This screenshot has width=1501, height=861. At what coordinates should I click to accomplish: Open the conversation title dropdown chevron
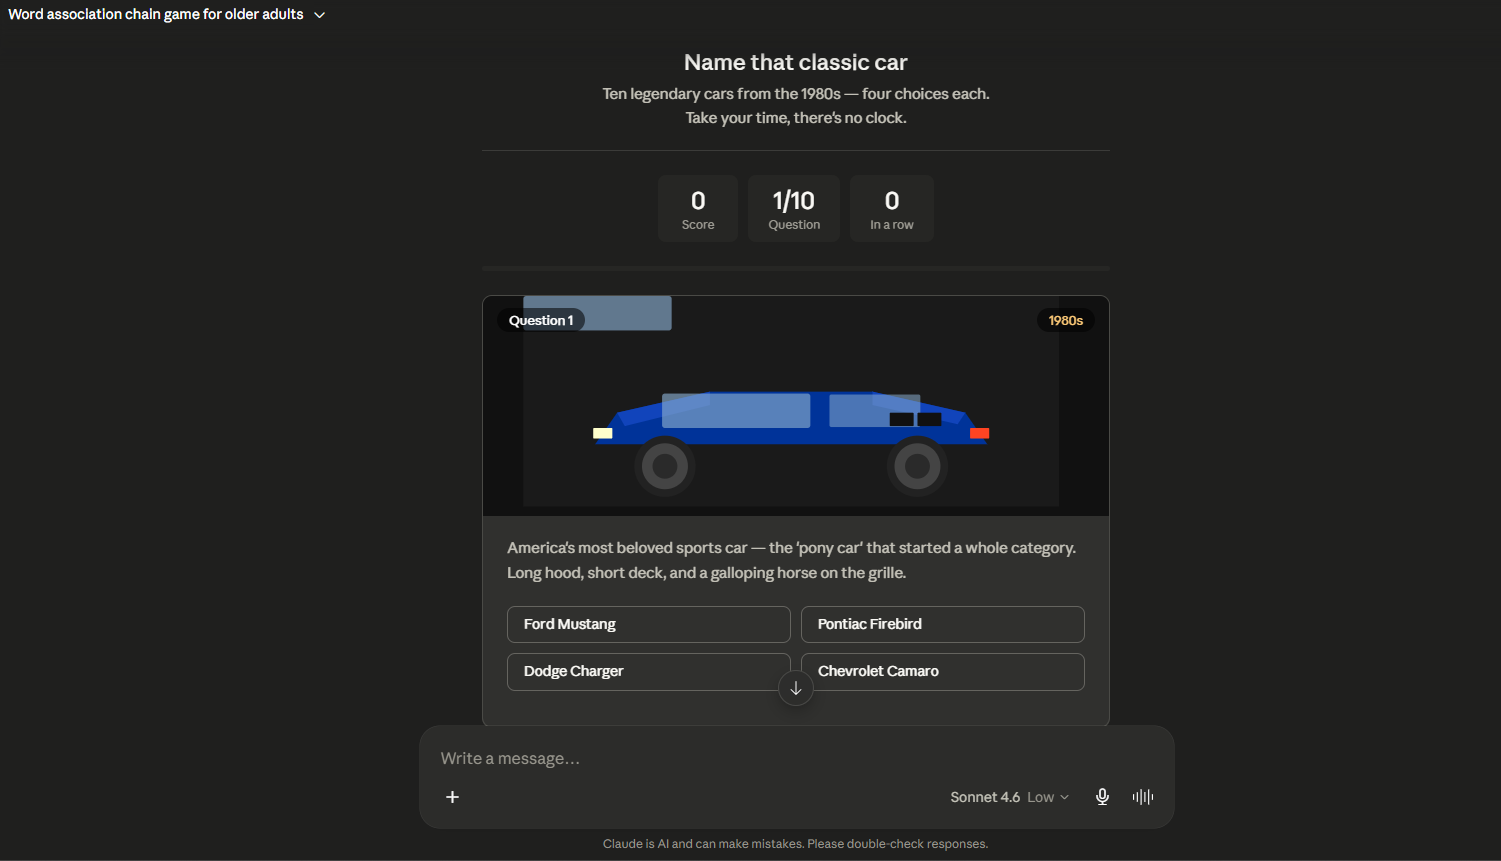coord(320,15)
